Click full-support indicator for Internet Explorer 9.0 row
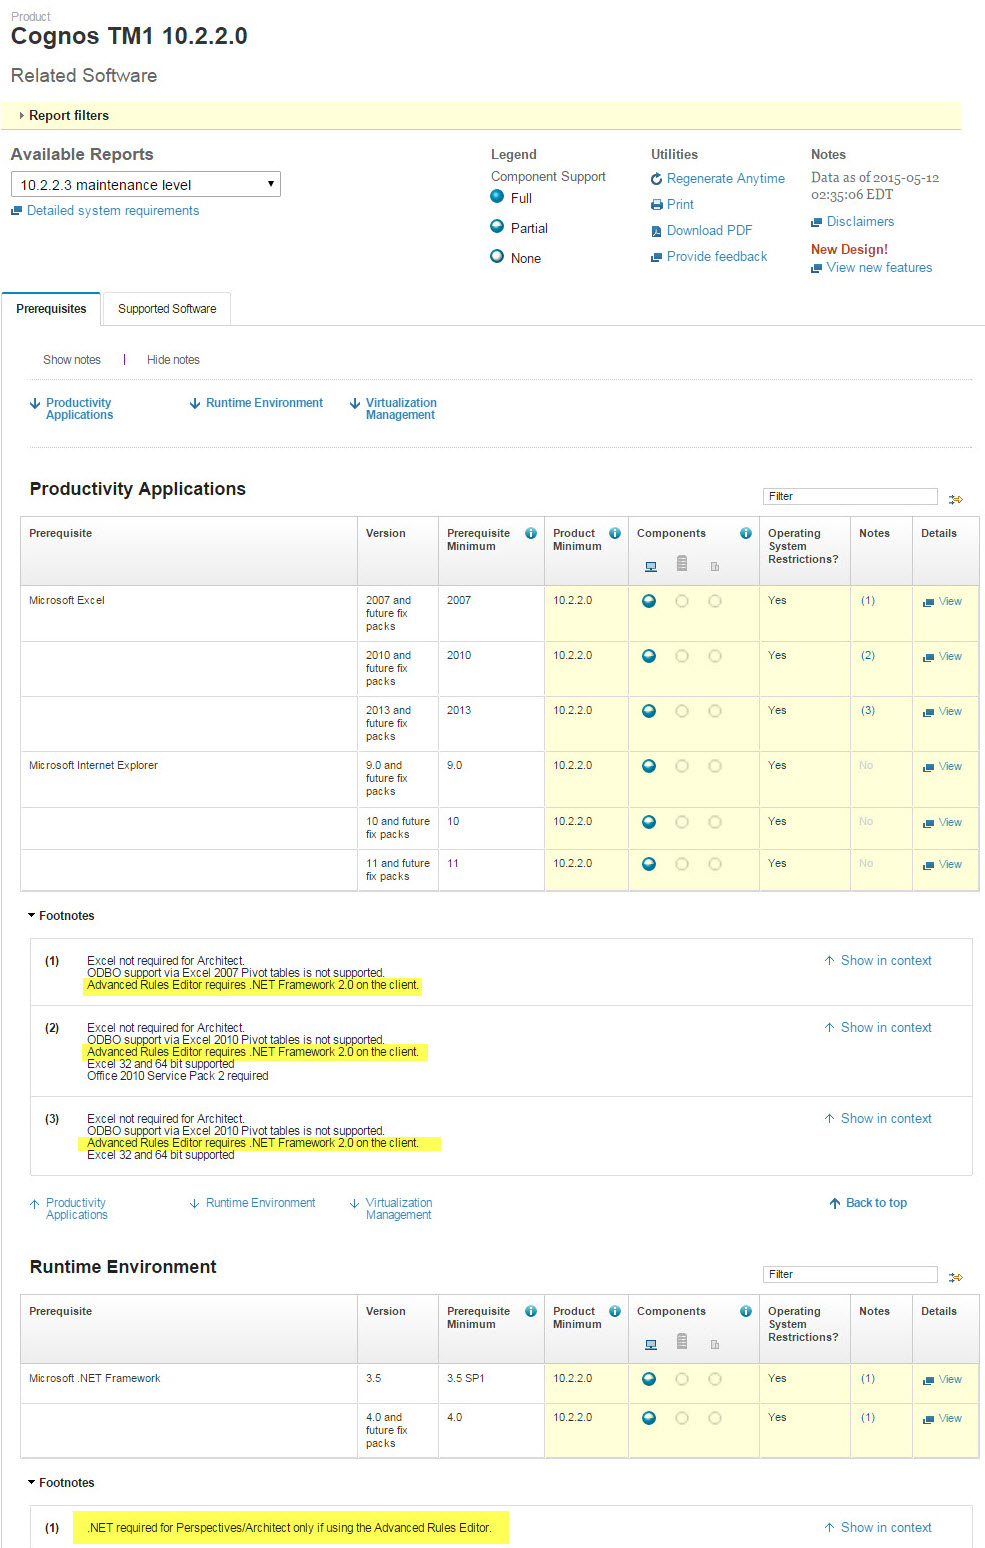This screenshot has height=1548, width=985. 649,766
